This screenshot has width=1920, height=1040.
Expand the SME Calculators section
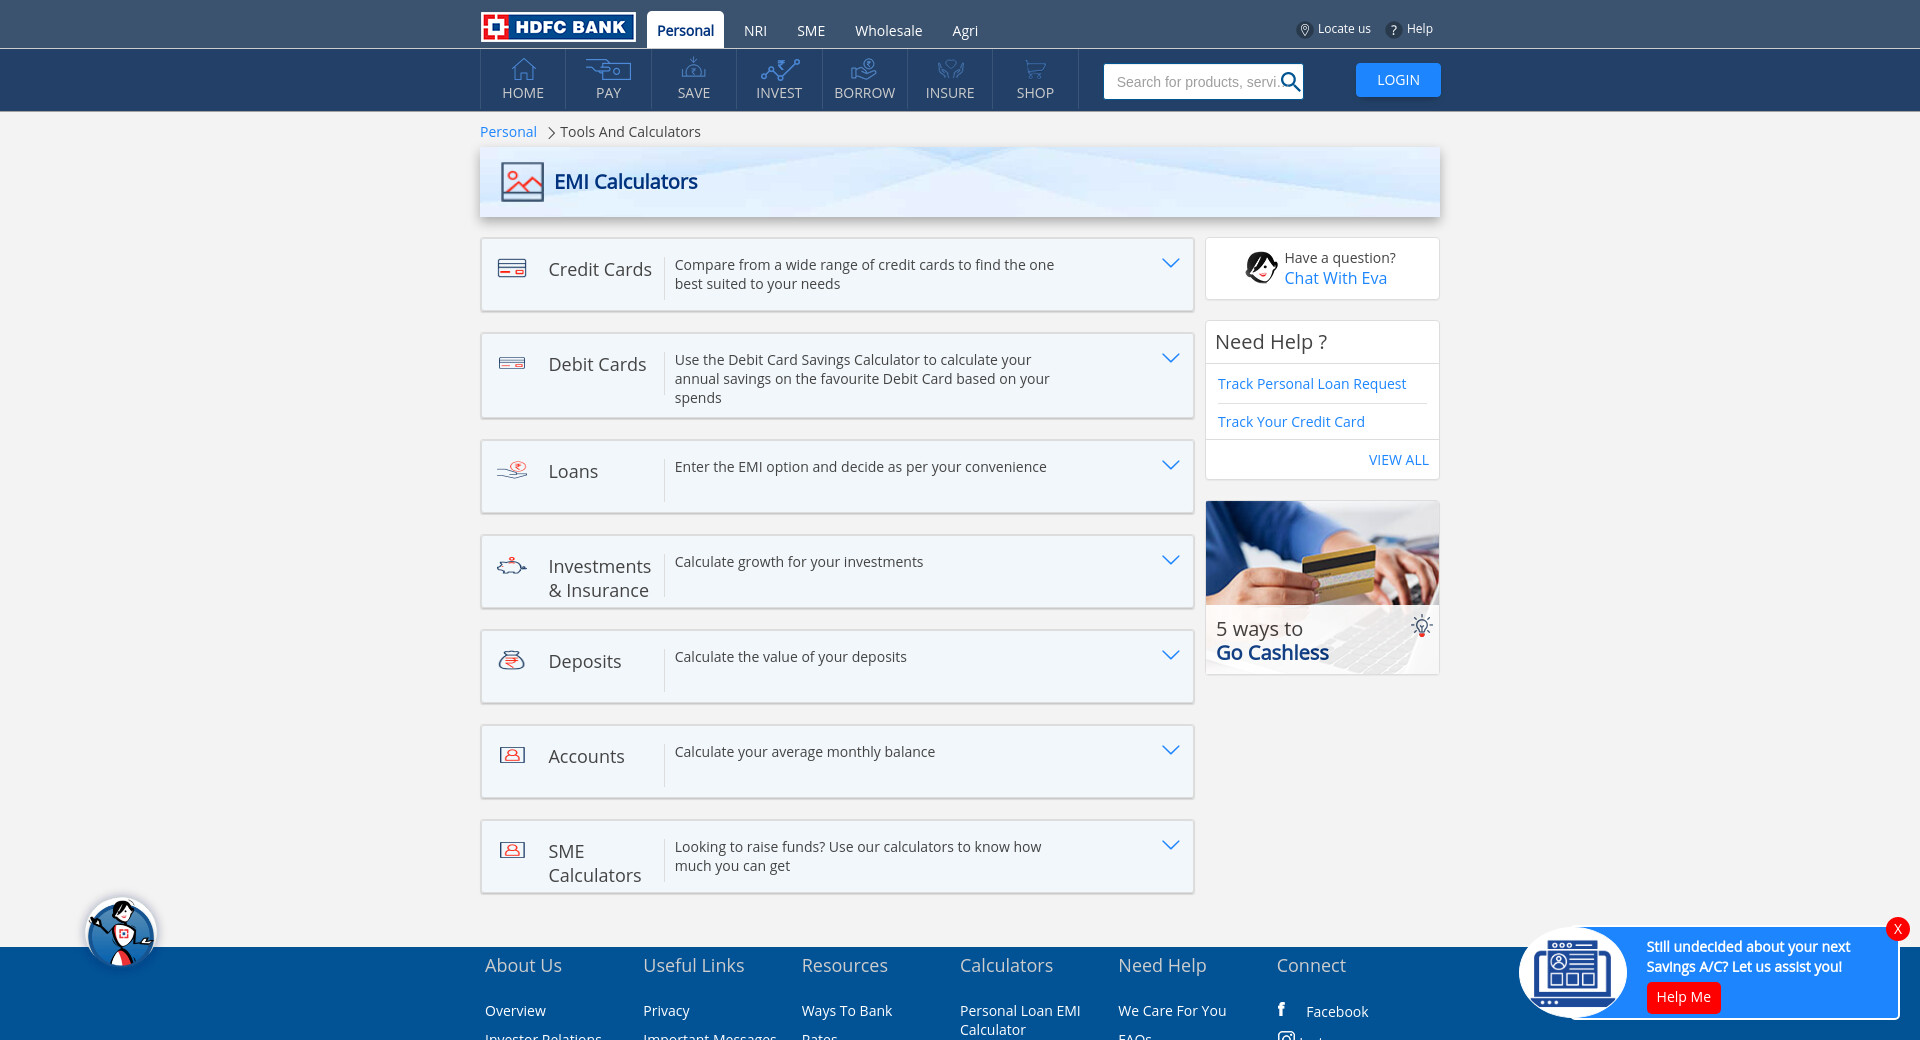coord(1170,845)
